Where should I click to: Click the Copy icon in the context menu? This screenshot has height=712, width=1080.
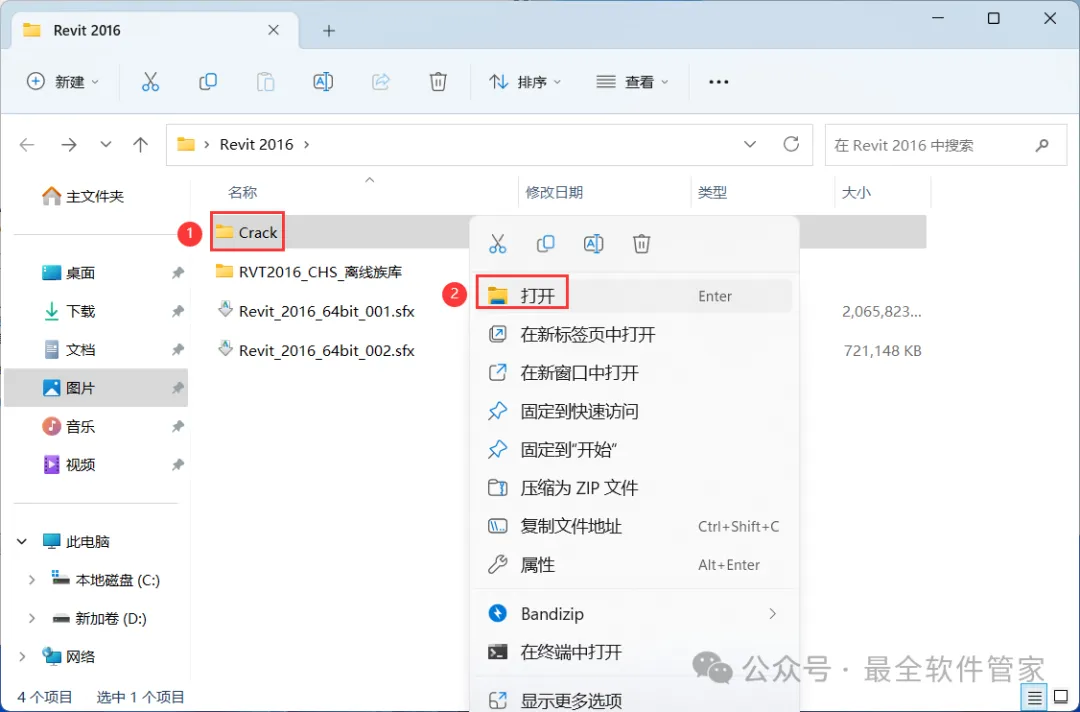546,244
